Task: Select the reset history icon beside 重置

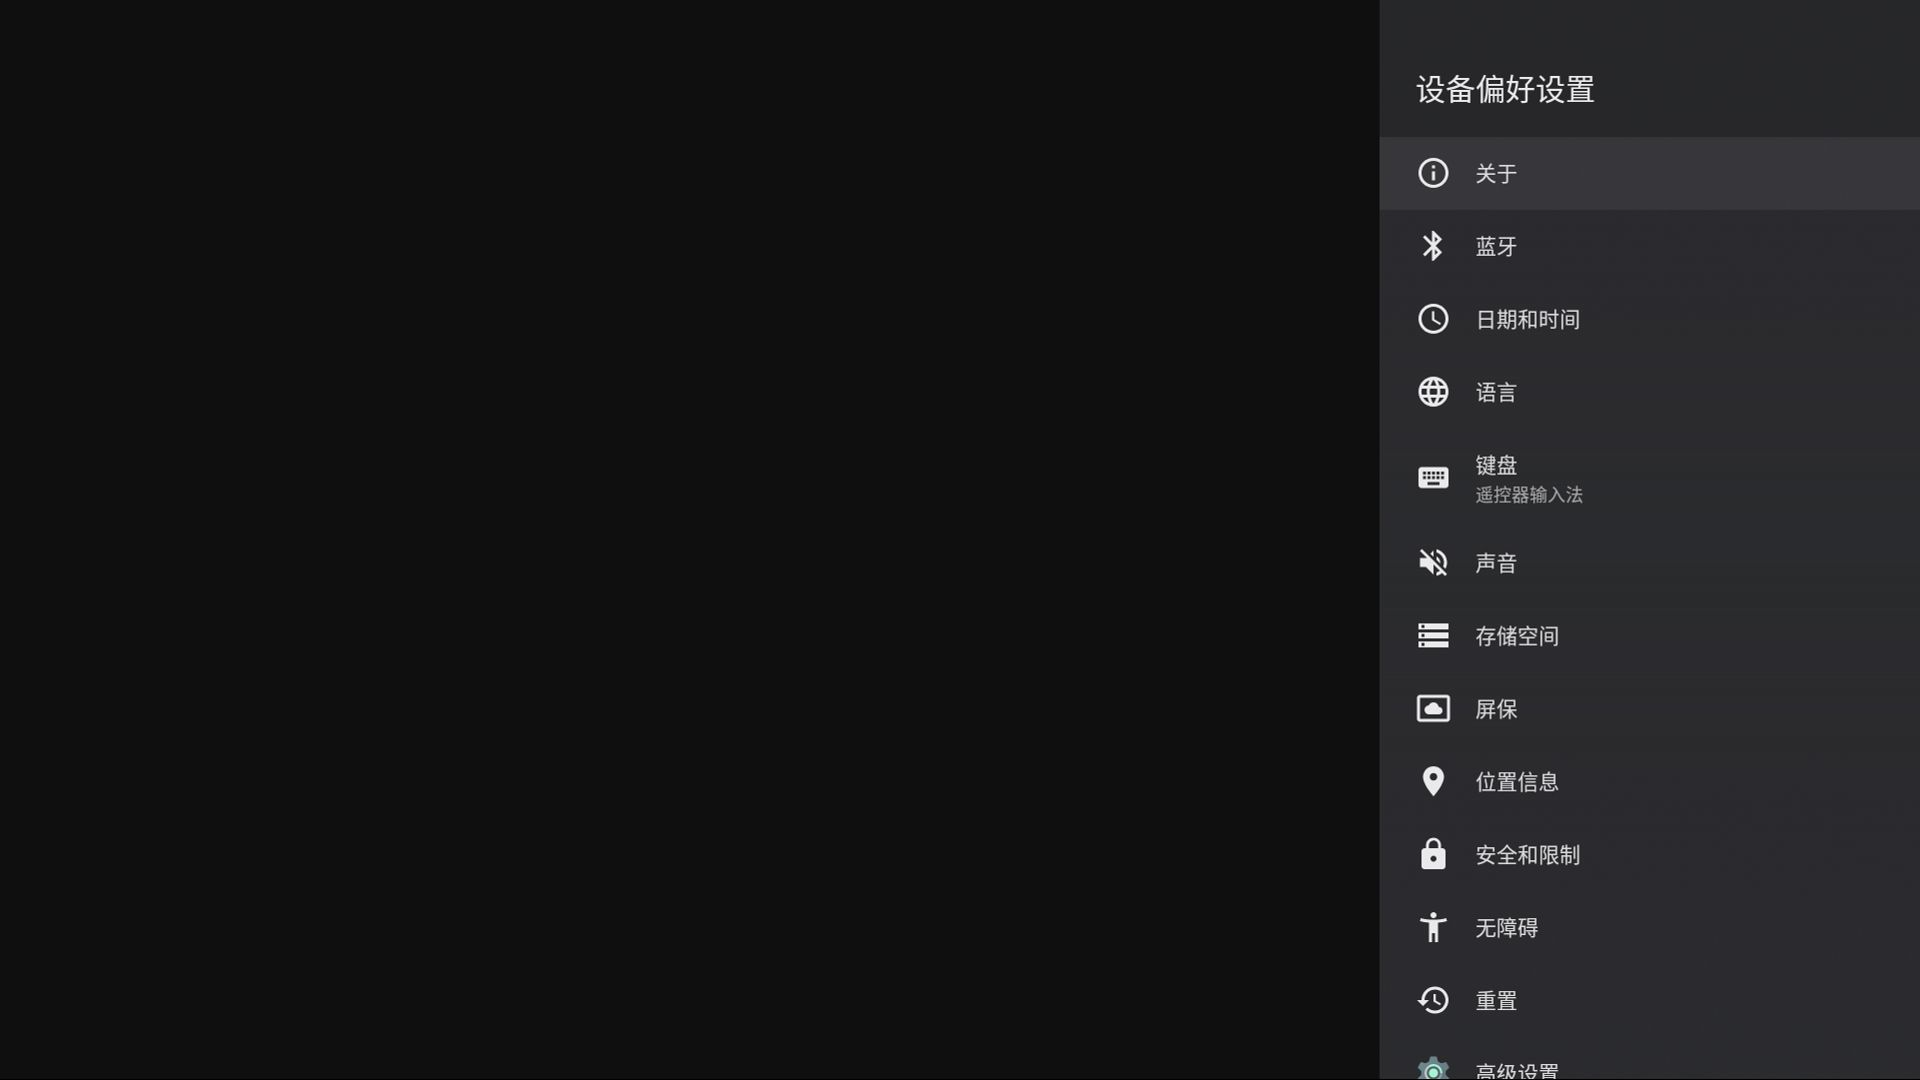Action: [1433, 1000]
